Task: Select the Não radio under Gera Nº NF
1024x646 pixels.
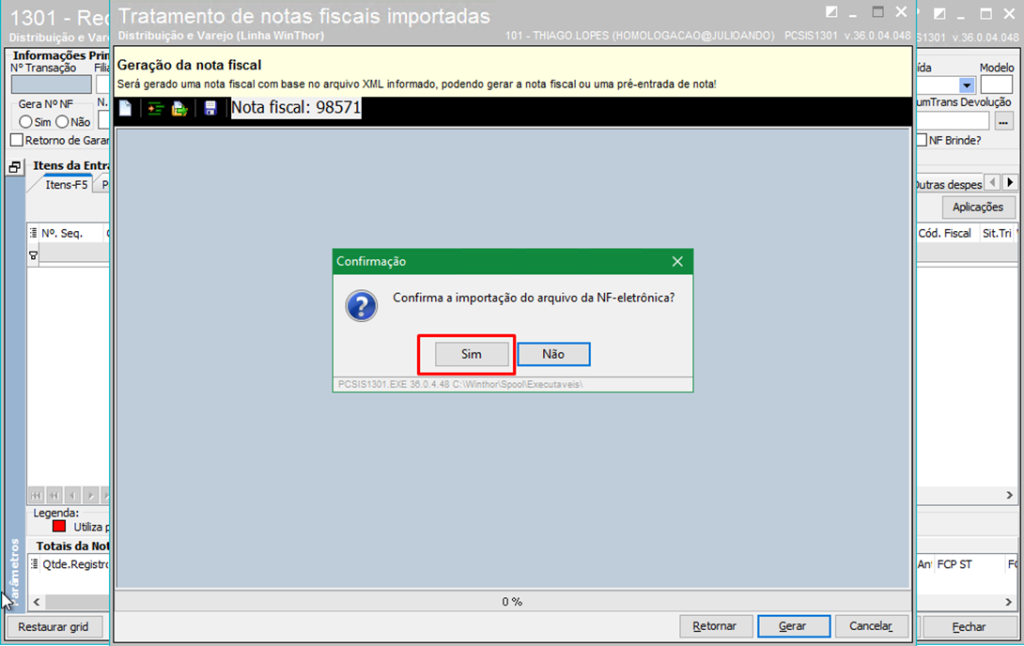Action: pos(62,121)
